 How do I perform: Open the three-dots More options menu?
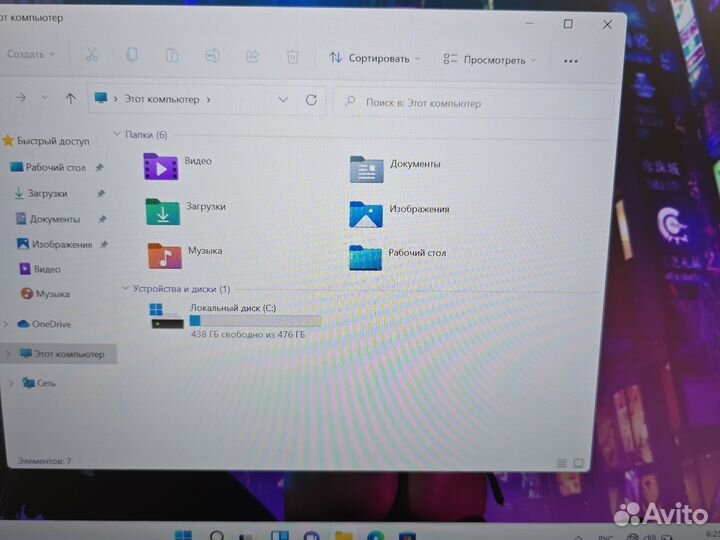click(x=571, y=61)
